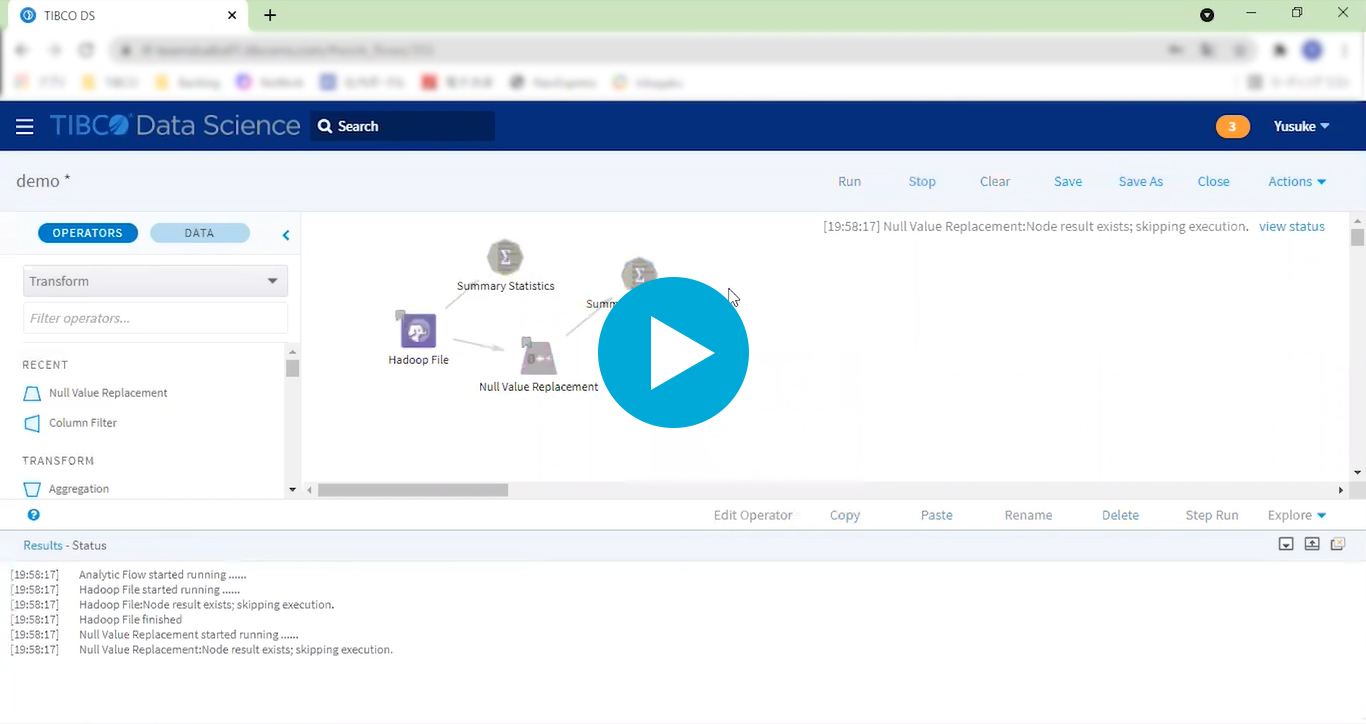Click Save in the workflow toolbar
The image size is (1366, 724).
tap(1068, 181)
